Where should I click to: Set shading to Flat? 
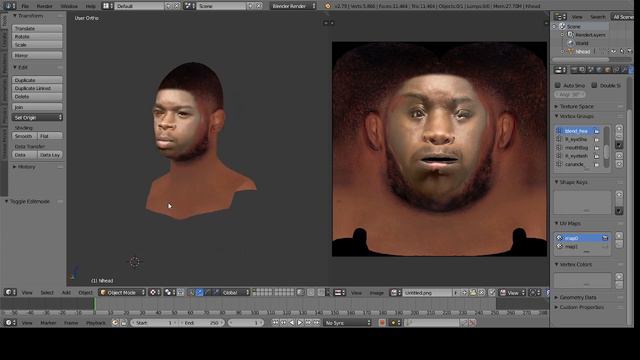pyautogui.click(x=50, y=136)
